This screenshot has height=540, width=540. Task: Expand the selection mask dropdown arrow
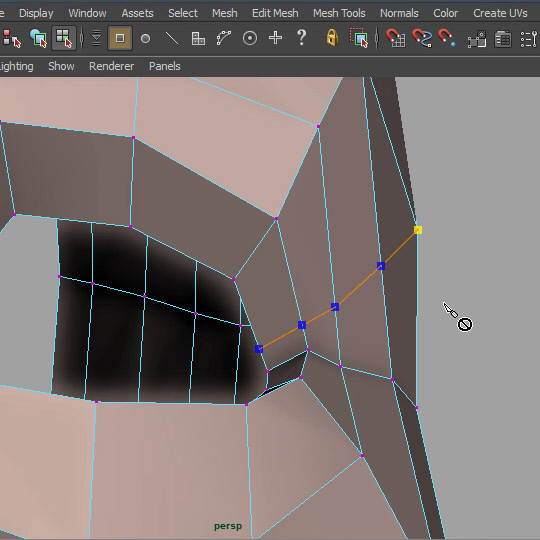(x=96, y=38)
